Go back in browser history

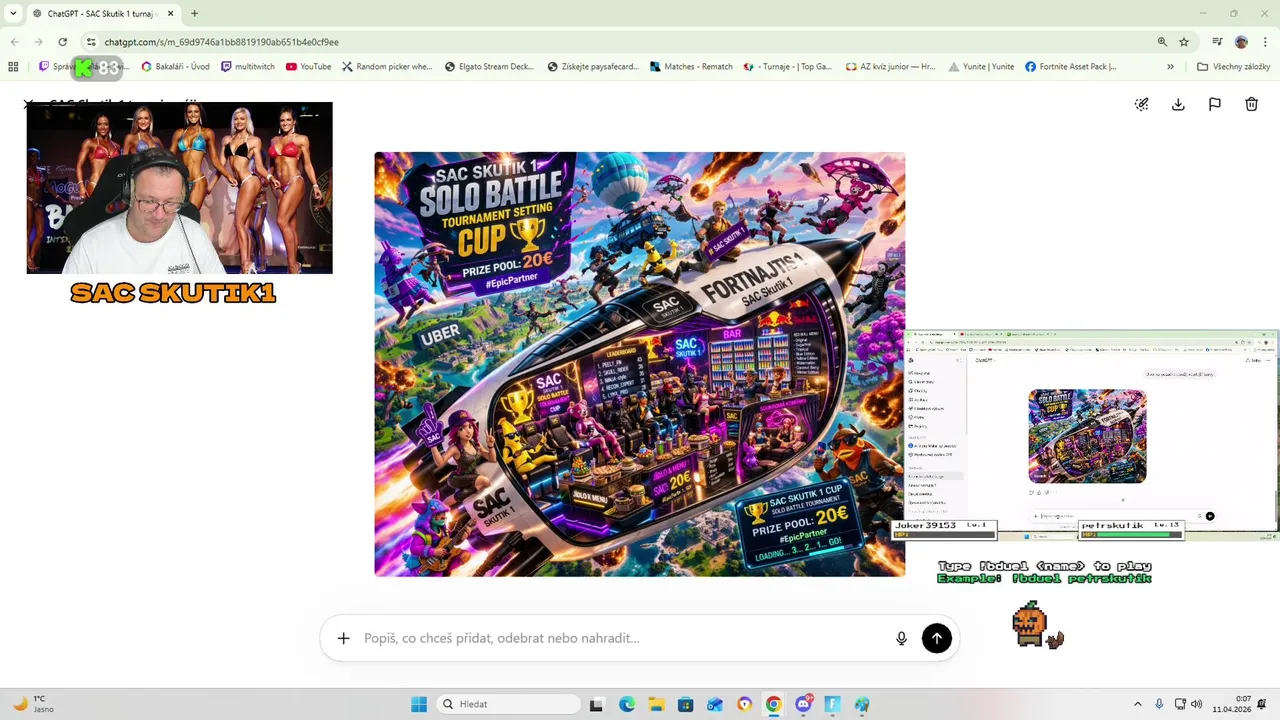14,42
